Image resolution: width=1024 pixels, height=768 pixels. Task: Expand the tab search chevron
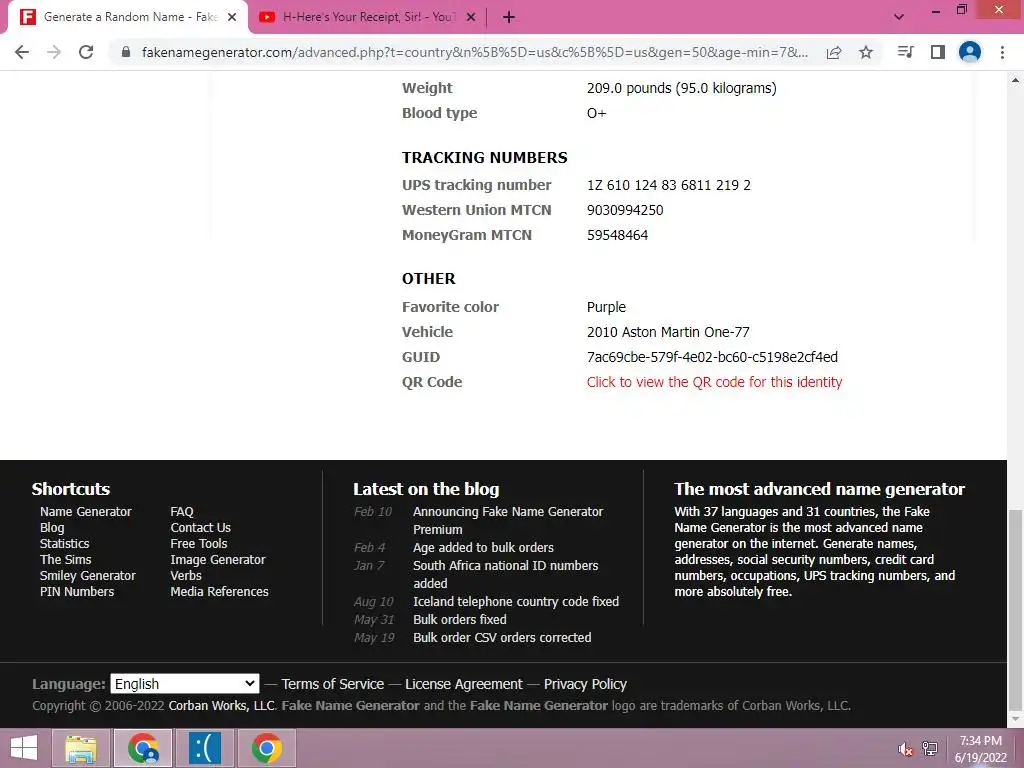[x=899, y=17]
